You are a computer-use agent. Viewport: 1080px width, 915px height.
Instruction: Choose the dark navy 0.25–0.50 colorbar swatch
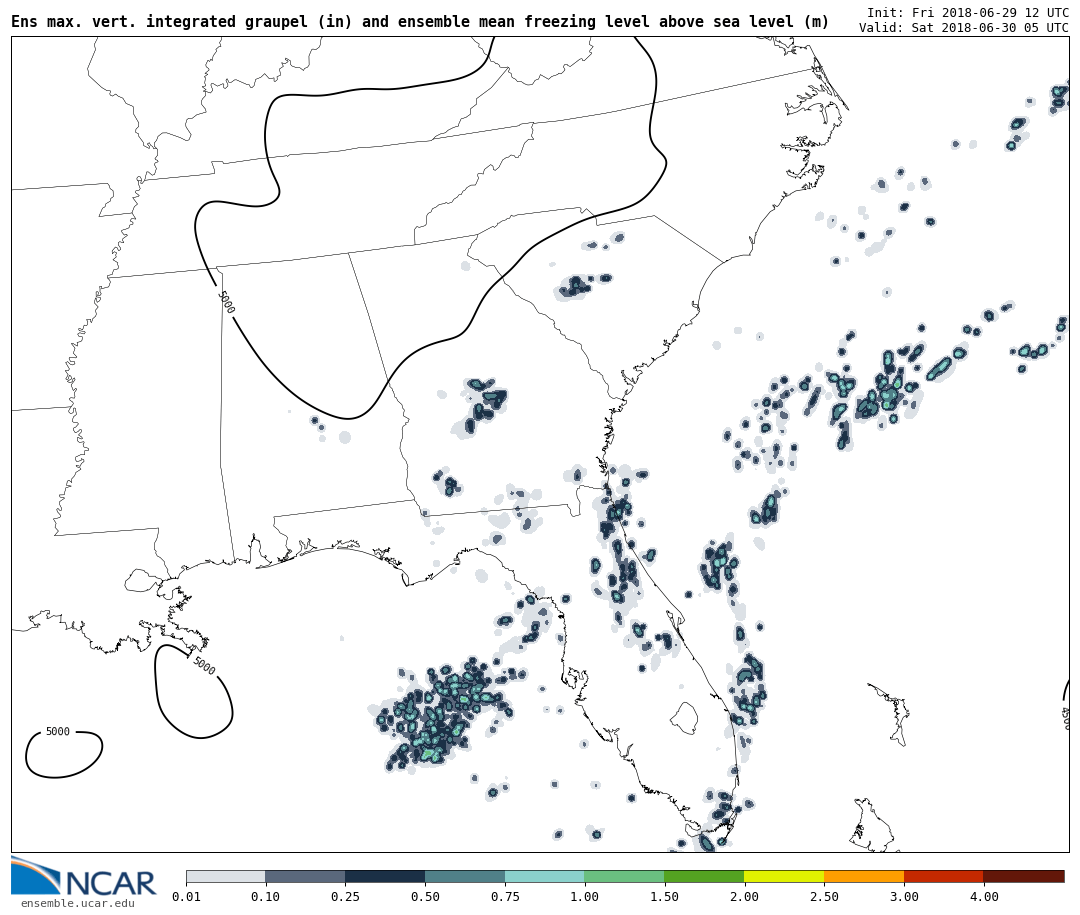[385, 876]
